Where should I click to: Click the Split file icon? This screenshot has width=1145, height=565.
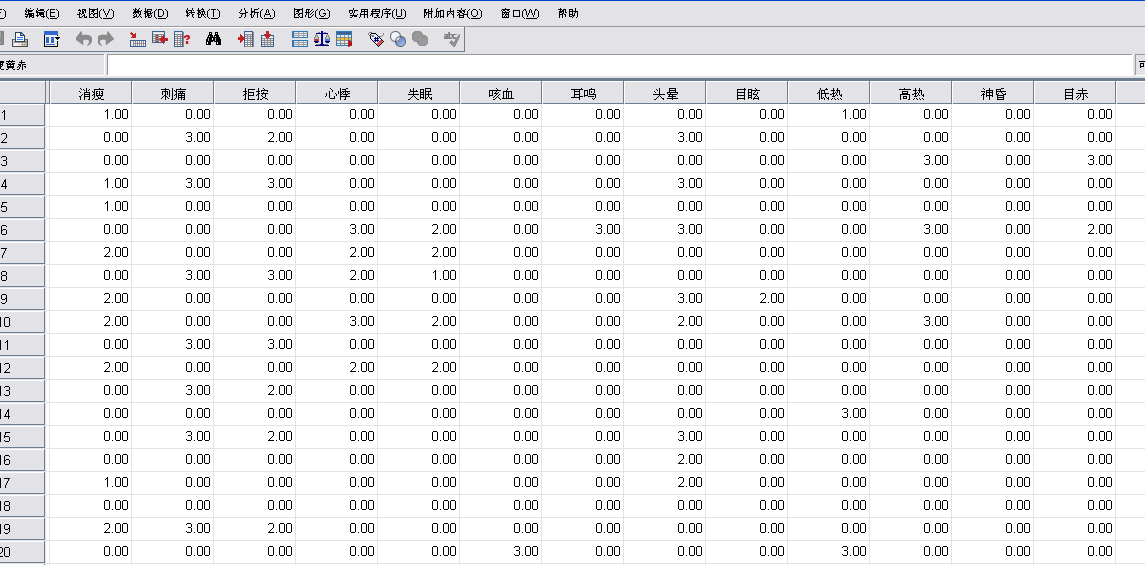[x=299, y=39]
